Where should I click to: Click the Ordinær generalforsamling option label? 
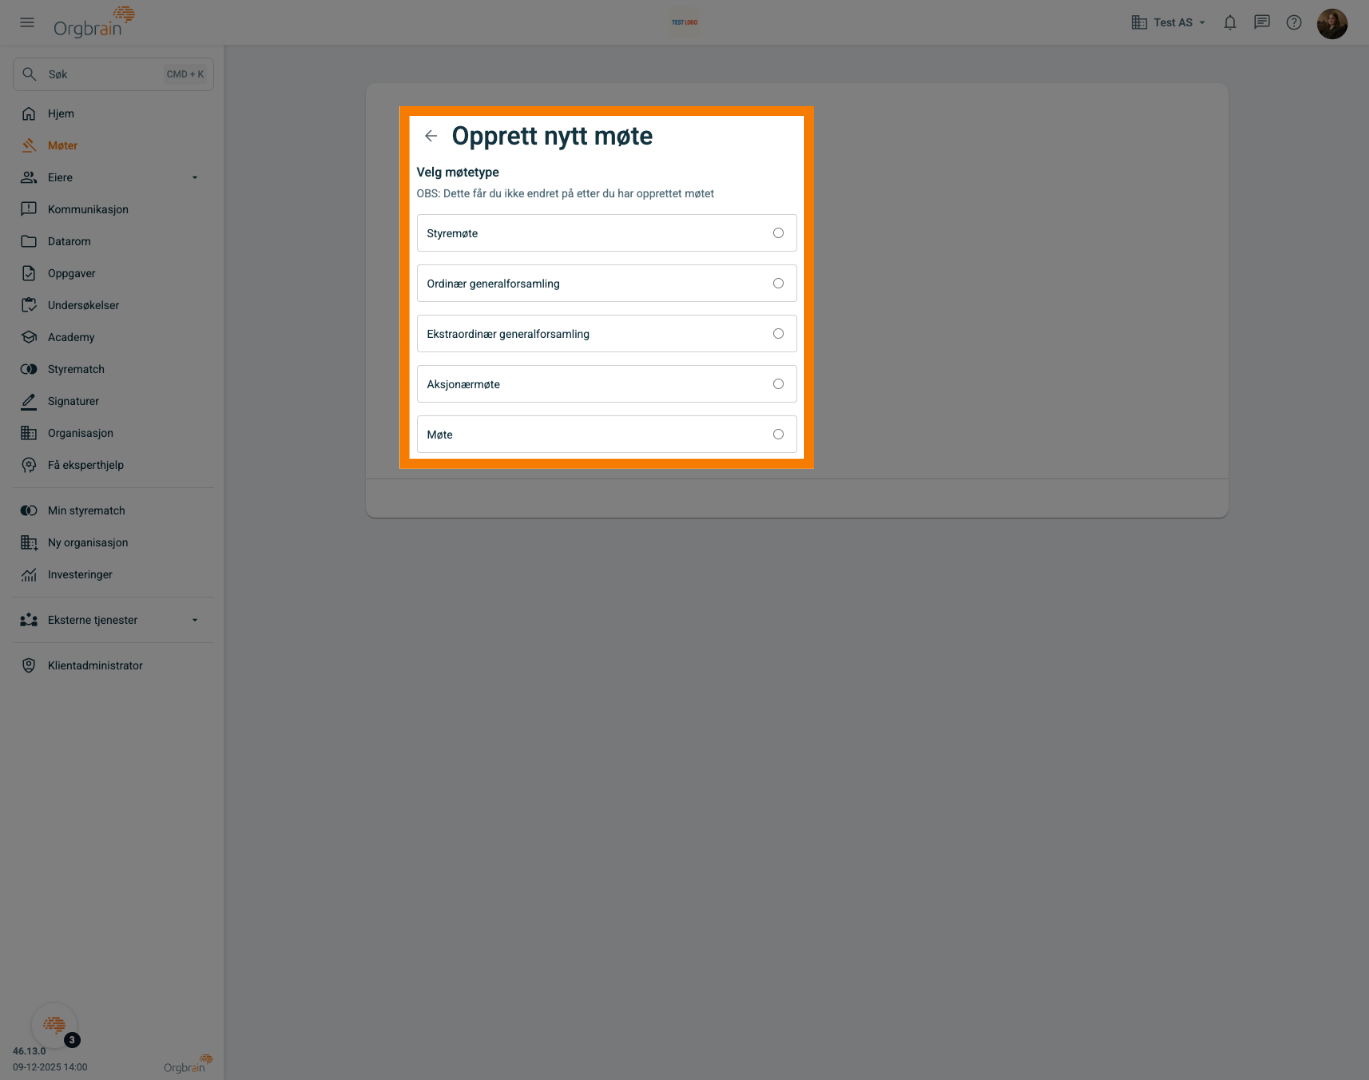[493, 284]
